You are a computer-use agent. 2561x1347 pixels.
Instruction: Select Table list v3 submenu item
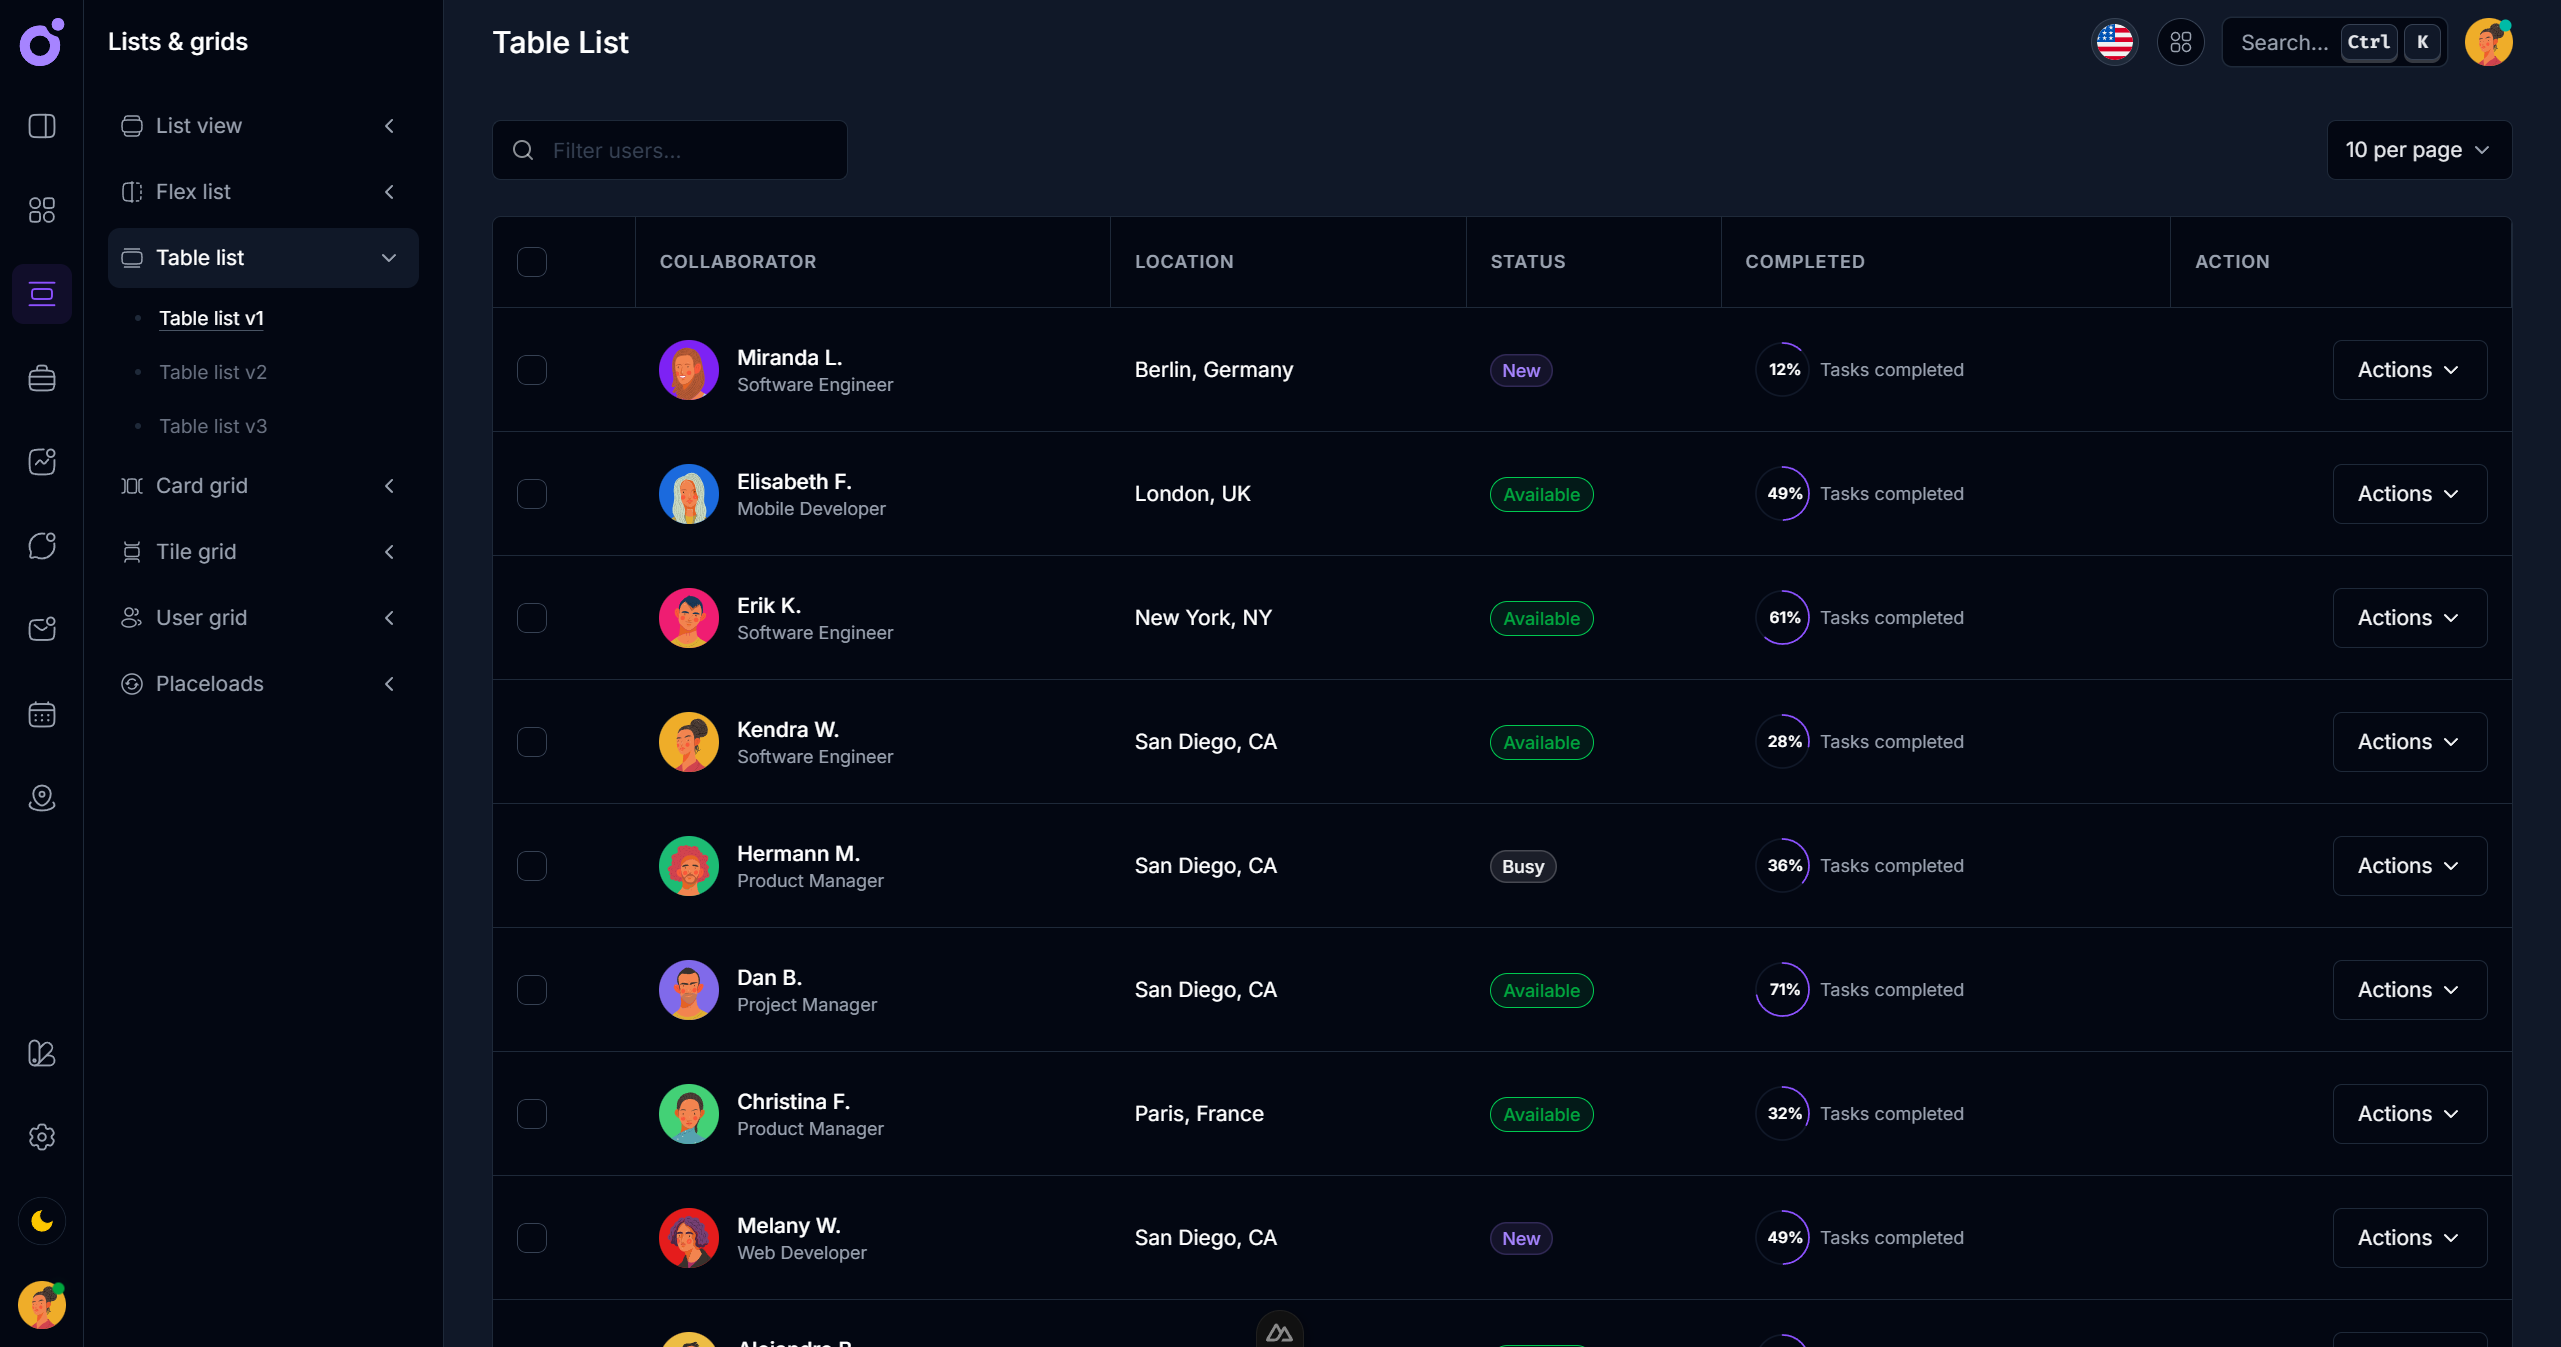(213, 426)
